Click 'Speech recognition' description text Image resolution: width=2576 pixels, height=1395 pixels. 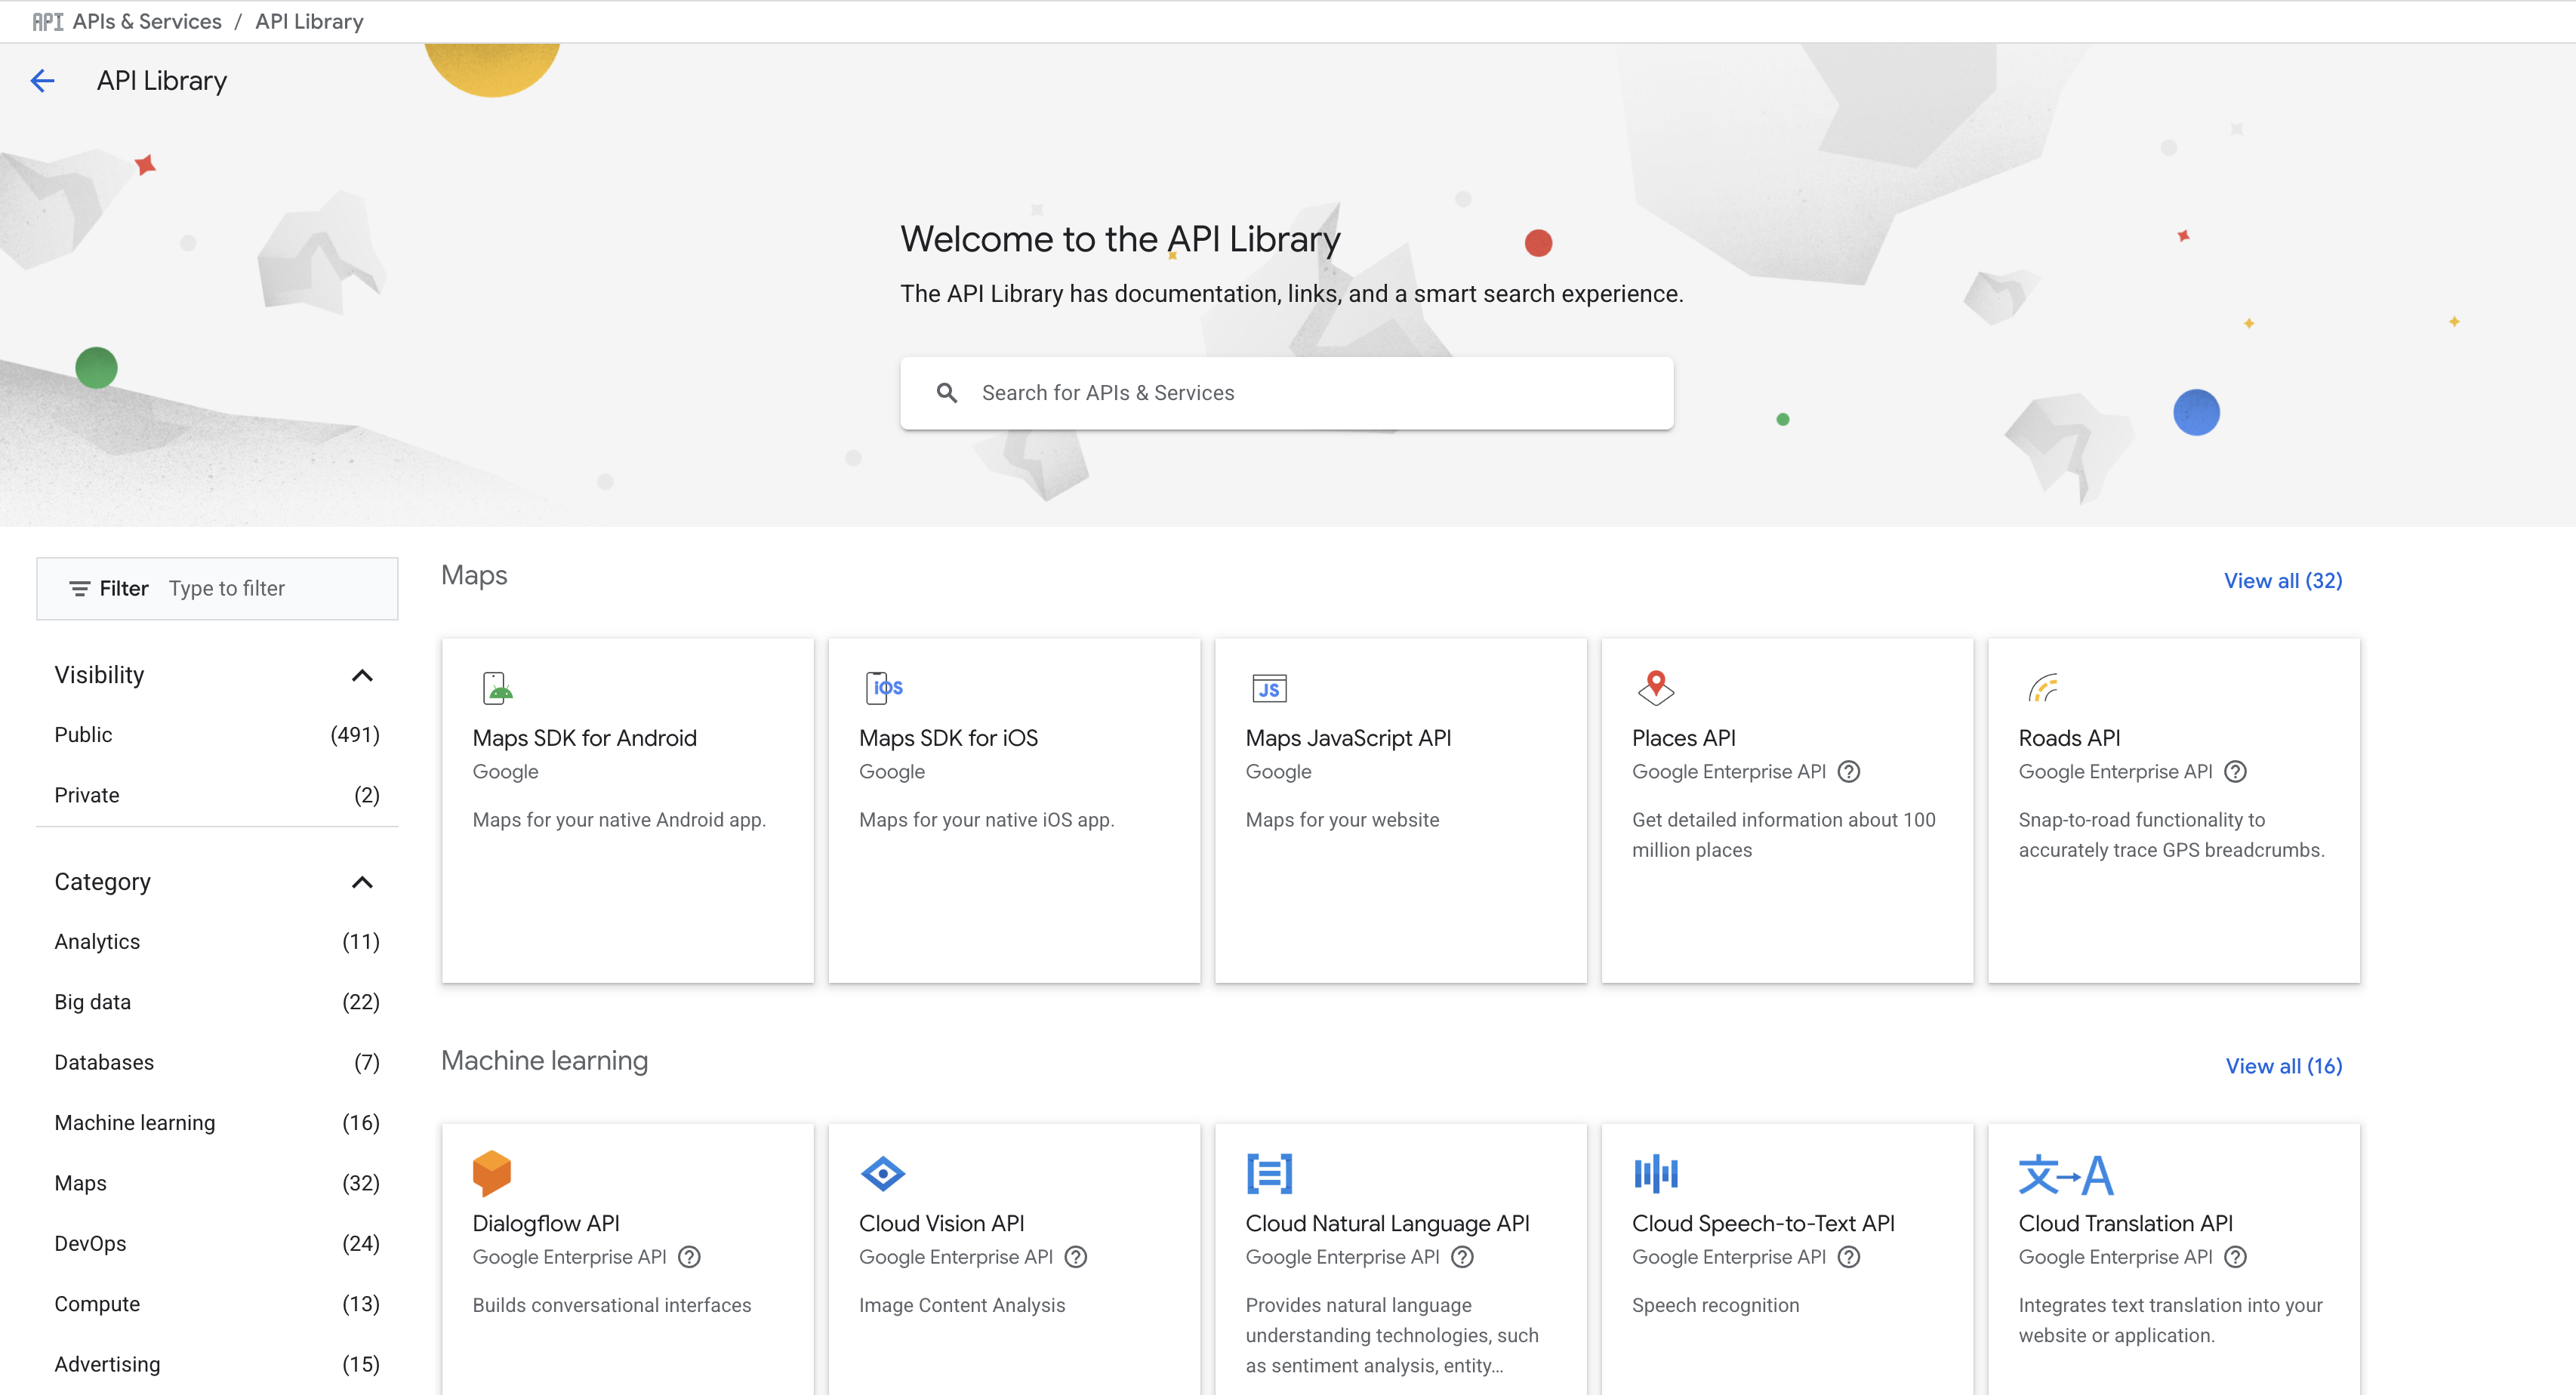click(1715, 1305)
